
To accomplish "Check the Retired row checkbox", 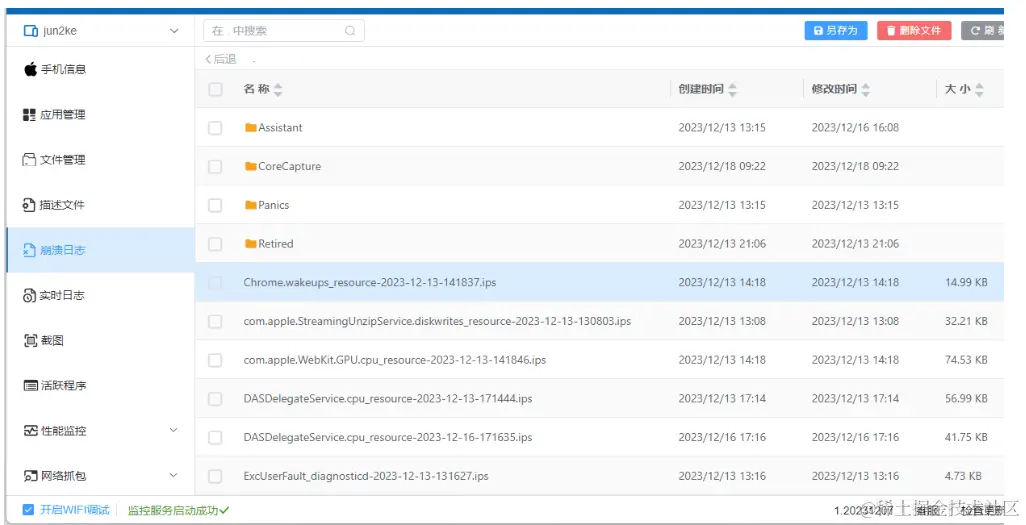I will pos(215,244).
